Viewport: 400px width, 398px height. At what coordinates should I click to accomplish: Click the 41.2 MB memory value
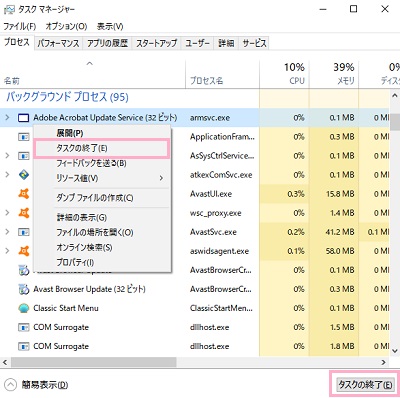tap(340, 232)
